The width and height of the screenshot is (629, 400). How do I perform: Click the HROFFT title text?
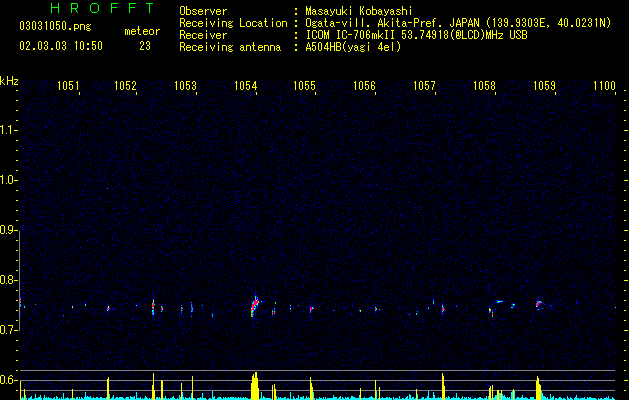click(x=103, y=8)
